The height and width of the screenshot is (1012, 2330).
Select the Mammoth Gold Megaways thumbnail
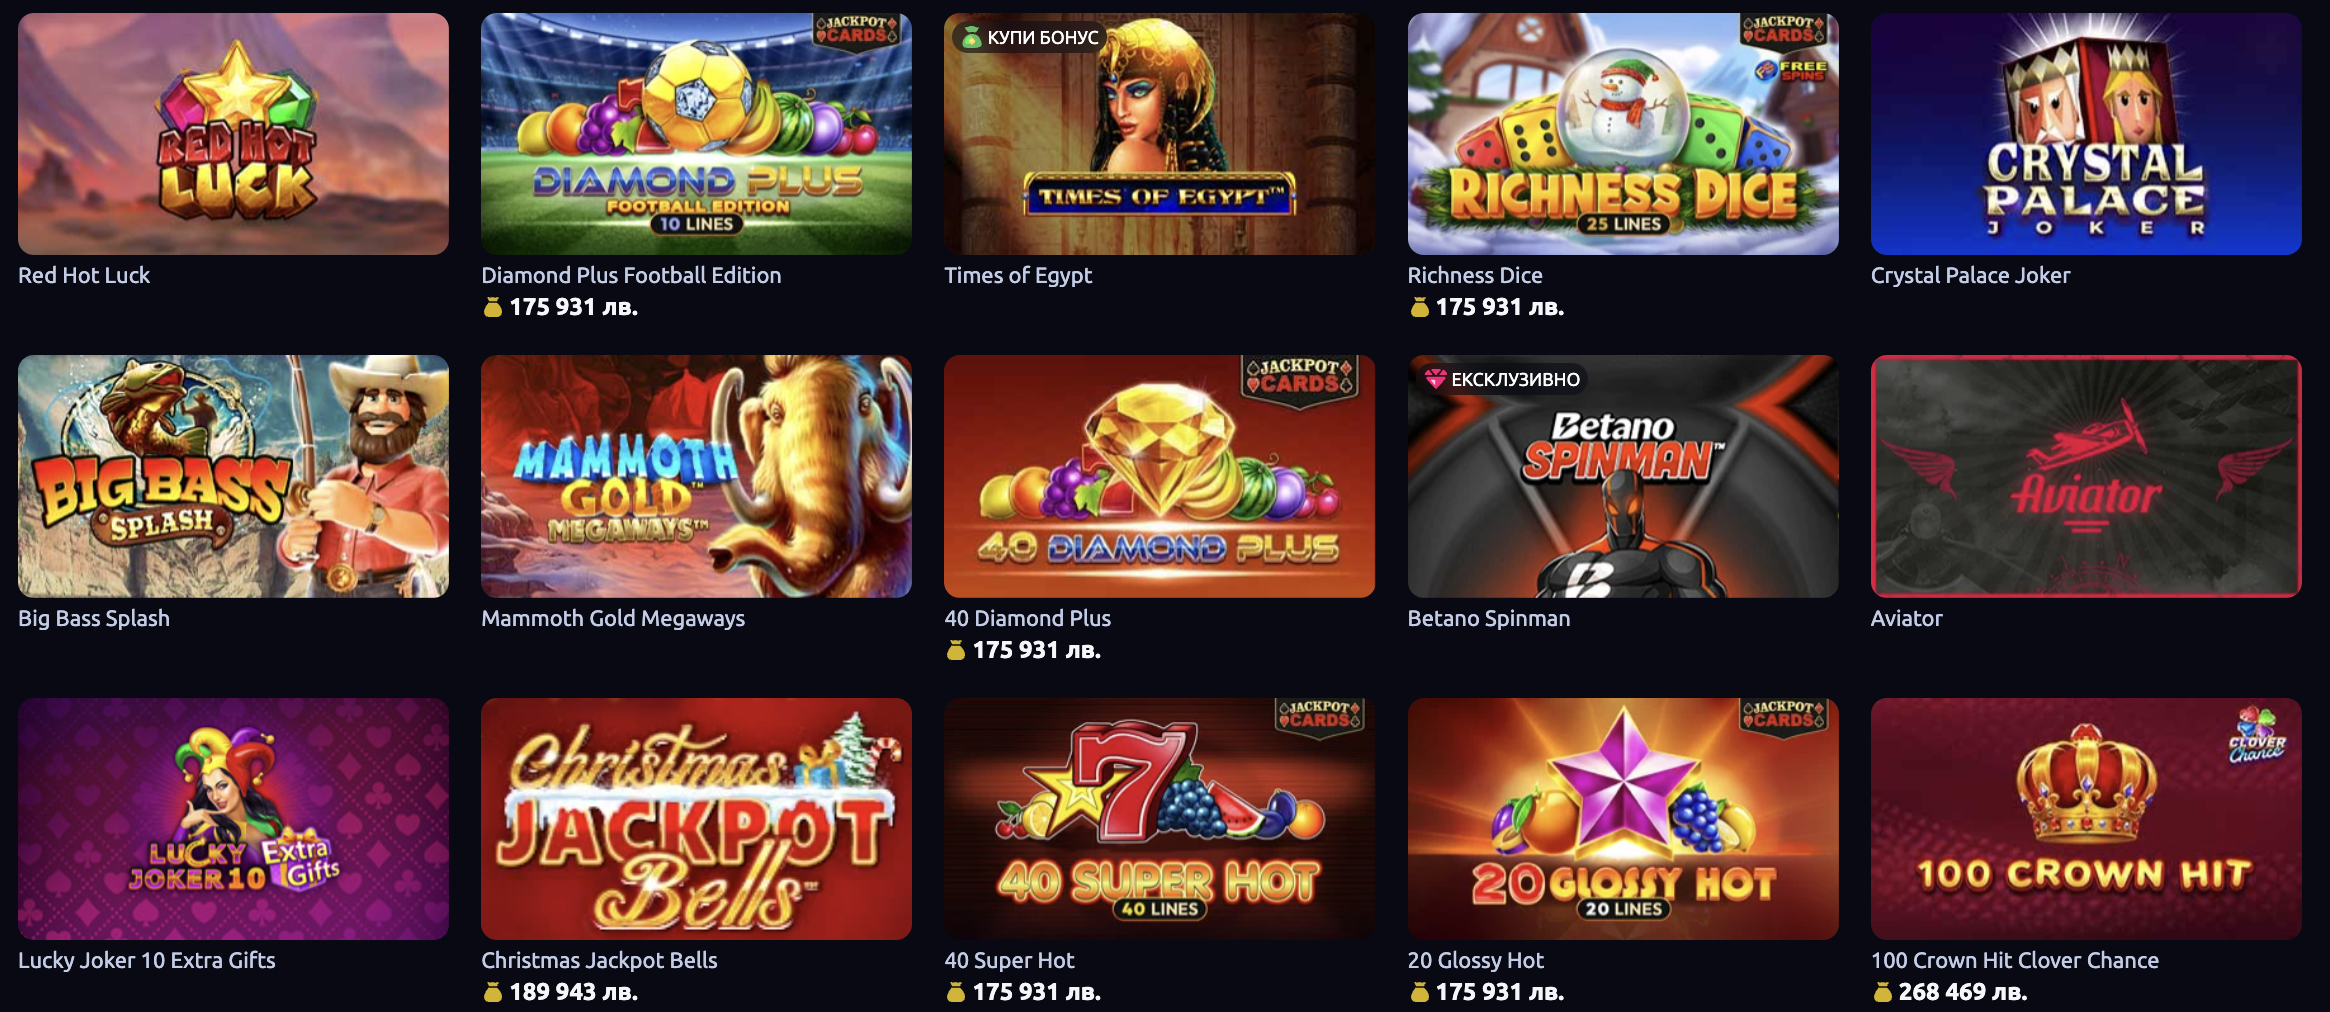pyautogui.click(x=696, y=476)
